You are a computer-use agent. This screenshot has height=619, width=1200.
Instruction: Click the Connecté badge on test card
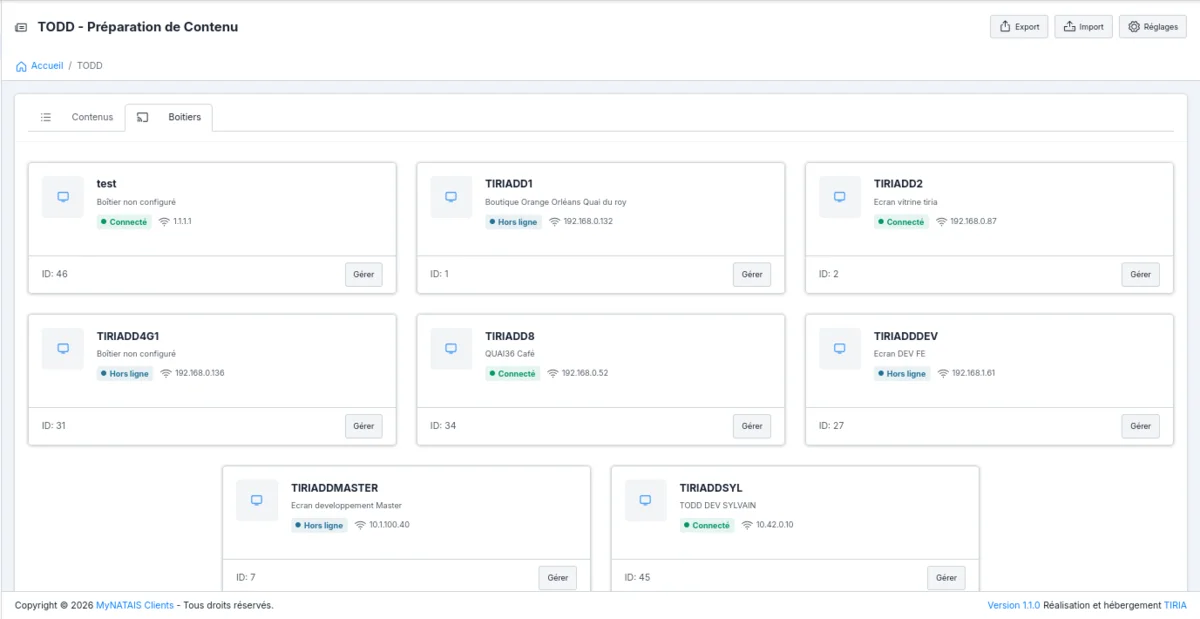point(124,222)
